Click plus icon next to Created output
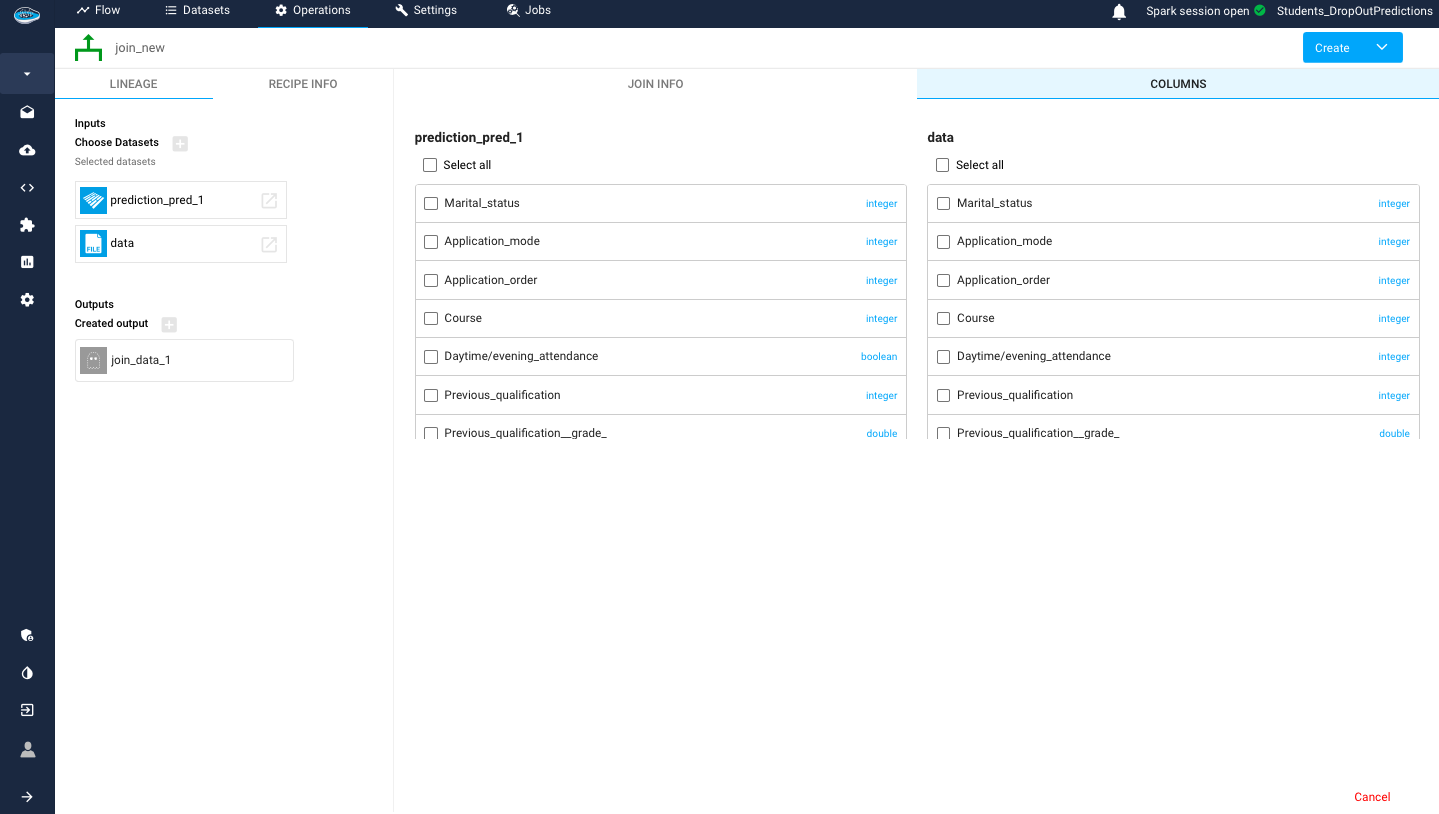This screenshot has height=814, width=1439. pos(169,324)
